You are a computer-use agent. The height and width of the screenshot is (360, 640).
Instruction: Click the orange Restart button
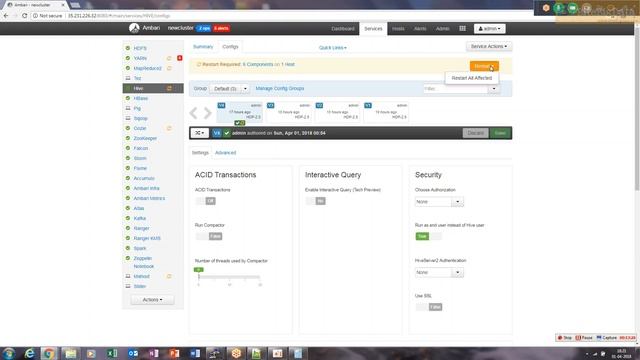[x=484, y=66]
